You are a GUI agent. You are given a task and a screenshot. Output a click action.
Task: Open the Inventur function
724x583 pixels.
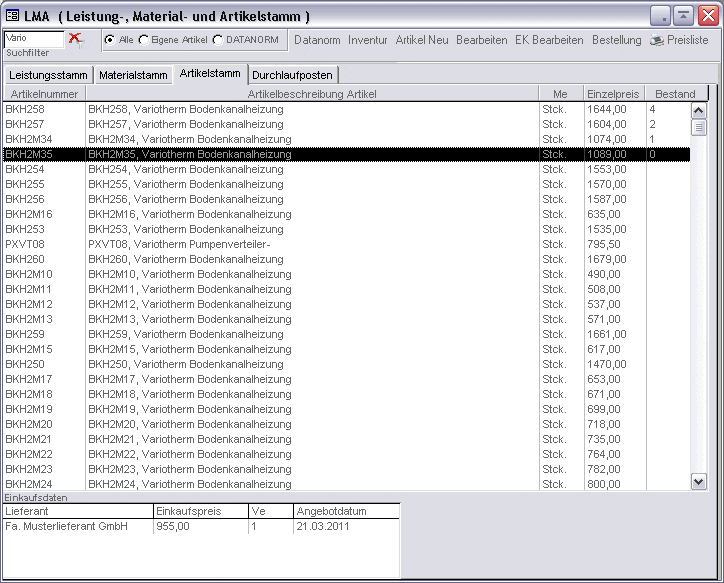pos(368,40)
